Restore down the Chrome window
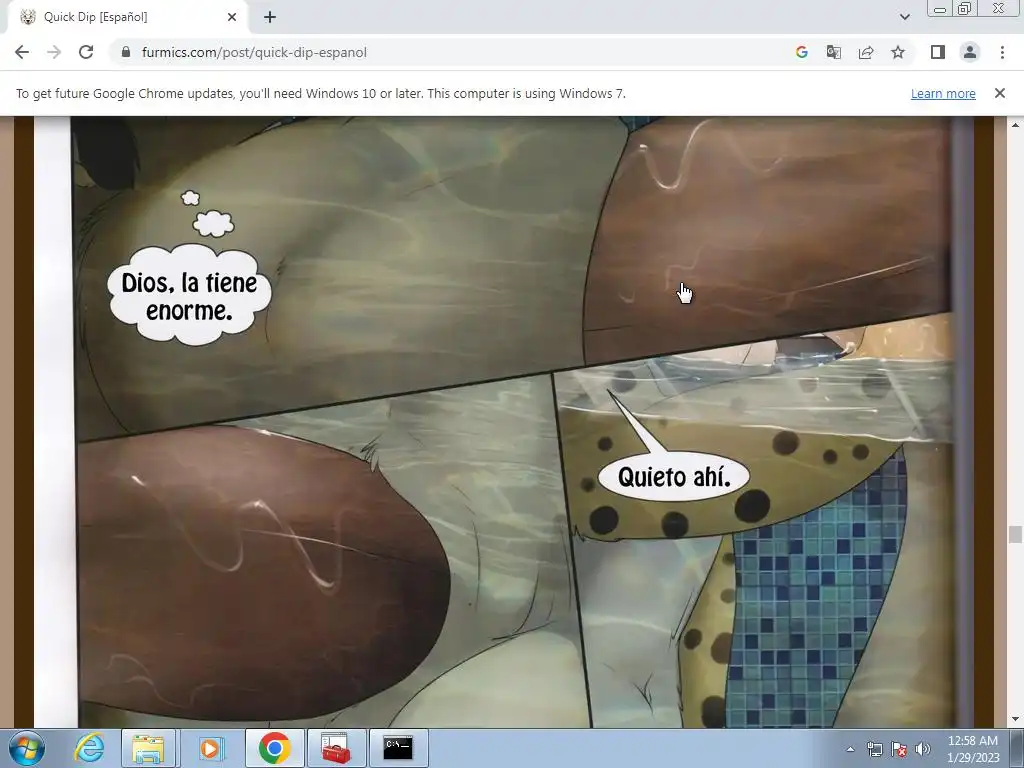 (965, 9)
